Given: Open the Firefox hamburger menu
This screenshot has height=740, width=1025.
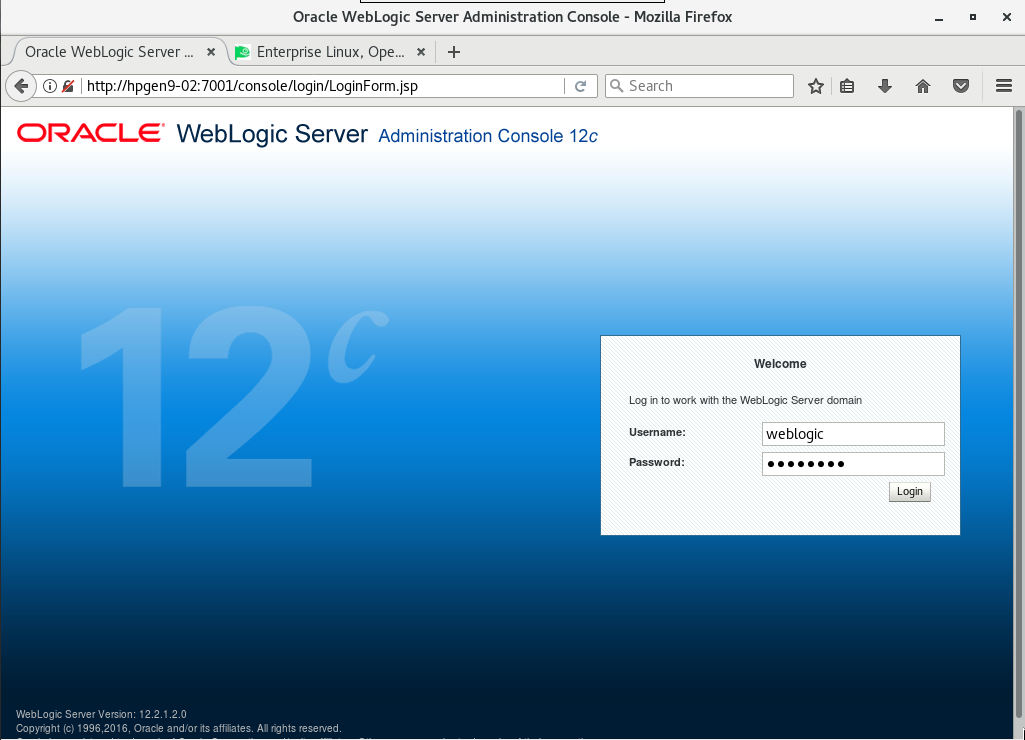Looking at the screenshot, I should tap(1003, 86).
